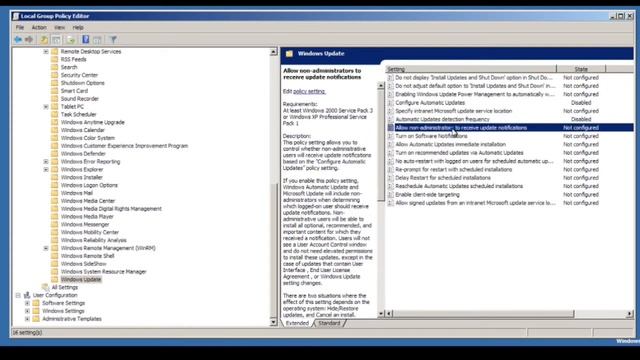Click the folder icon next to Windows Defender

click(x=55, y=154)
